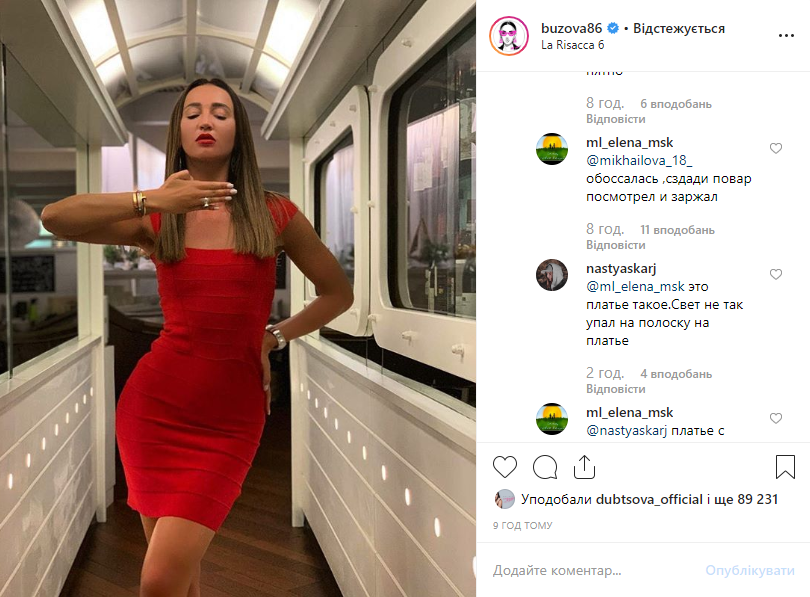Open comments via the speech bubble icon
This screenshot has width=810, height=597.
[544, 467]
